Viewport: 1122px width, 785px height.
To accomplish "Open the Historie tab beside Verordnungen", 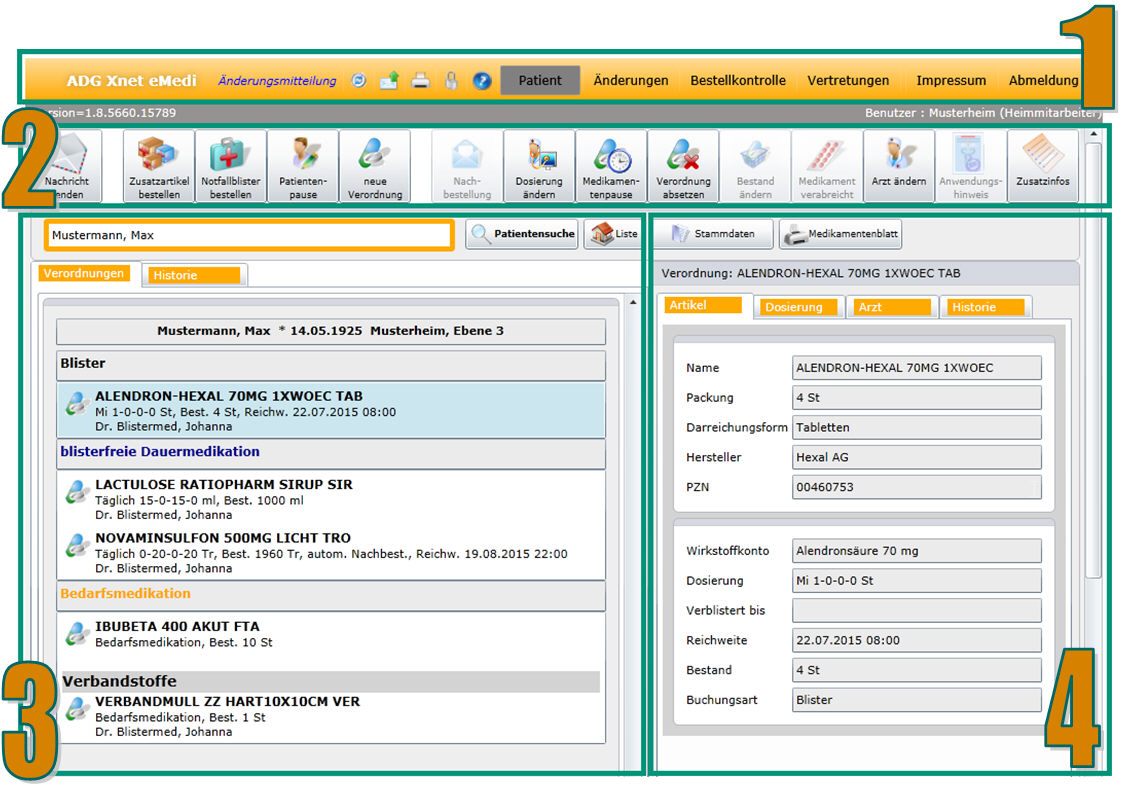I will click(195, 275).
